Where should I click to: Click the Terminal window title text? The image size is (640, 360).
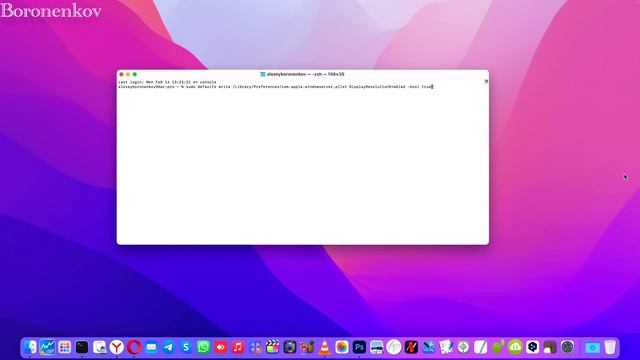pos(305,74)
